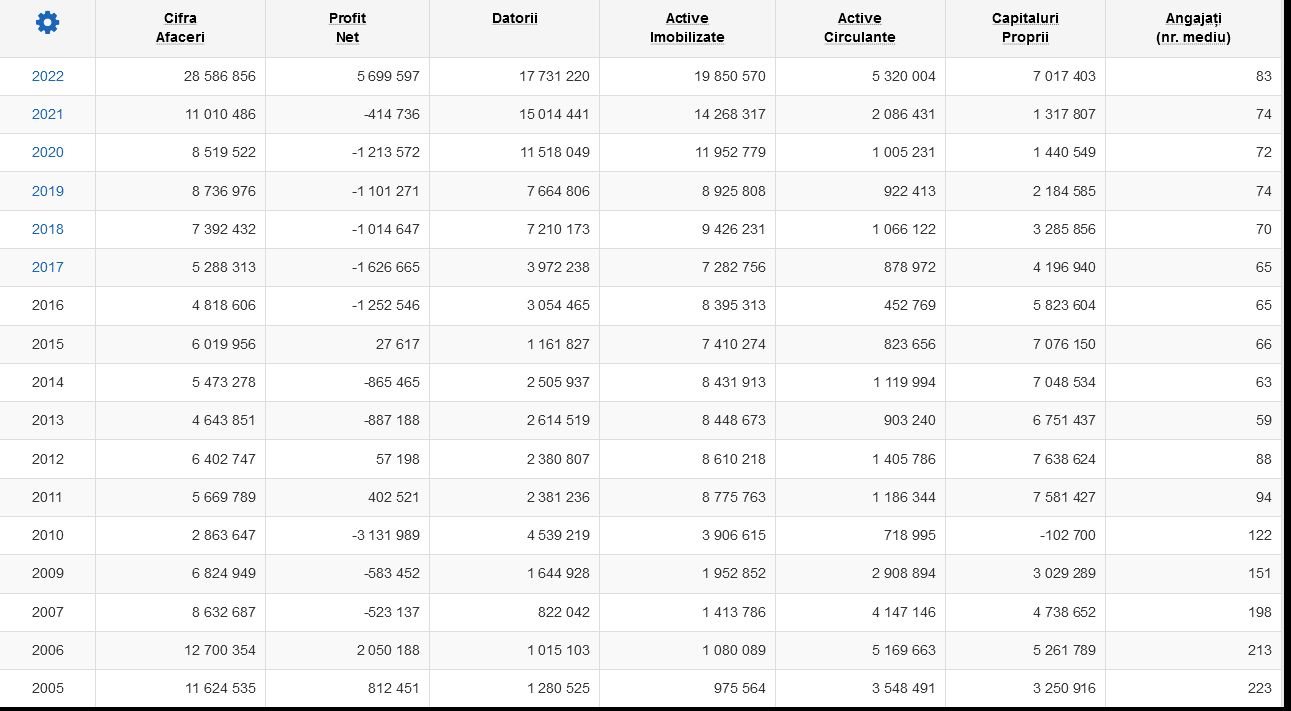The width and height of the screenshot is (1291, 711).
Task: Select net profit value -1 626 665
Action: (x=386, y=267)
